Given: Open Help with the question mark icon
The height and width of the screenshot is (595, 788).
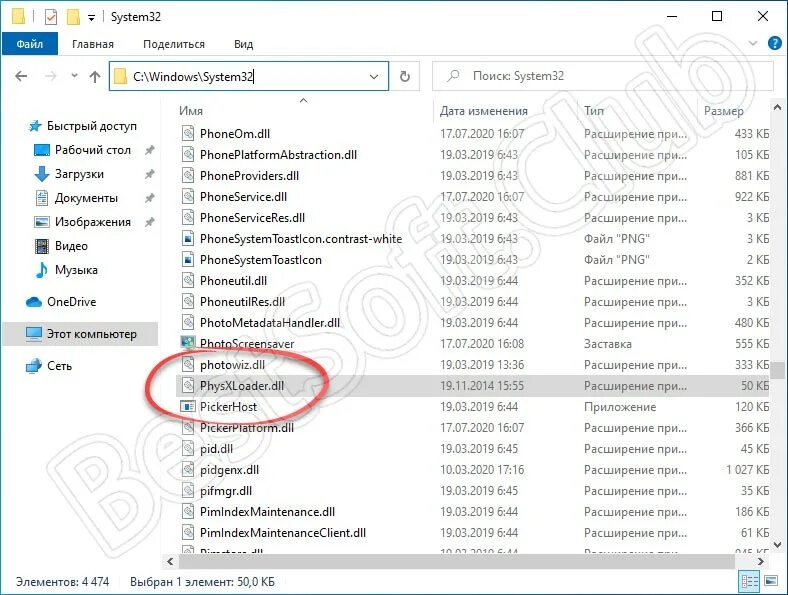Looking at the screenshot, I should (774, 43).
